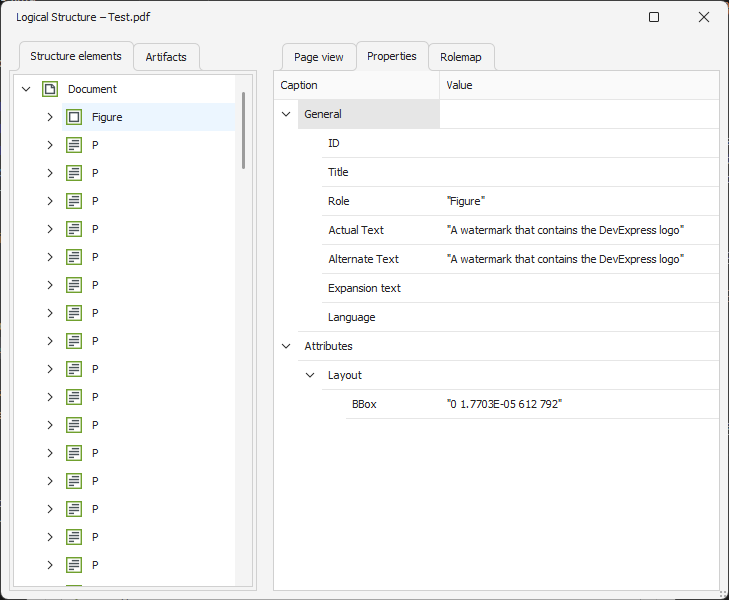Open the Page view tab
Viewport: 729px width, 600px height.
click(x=318, y=57)
